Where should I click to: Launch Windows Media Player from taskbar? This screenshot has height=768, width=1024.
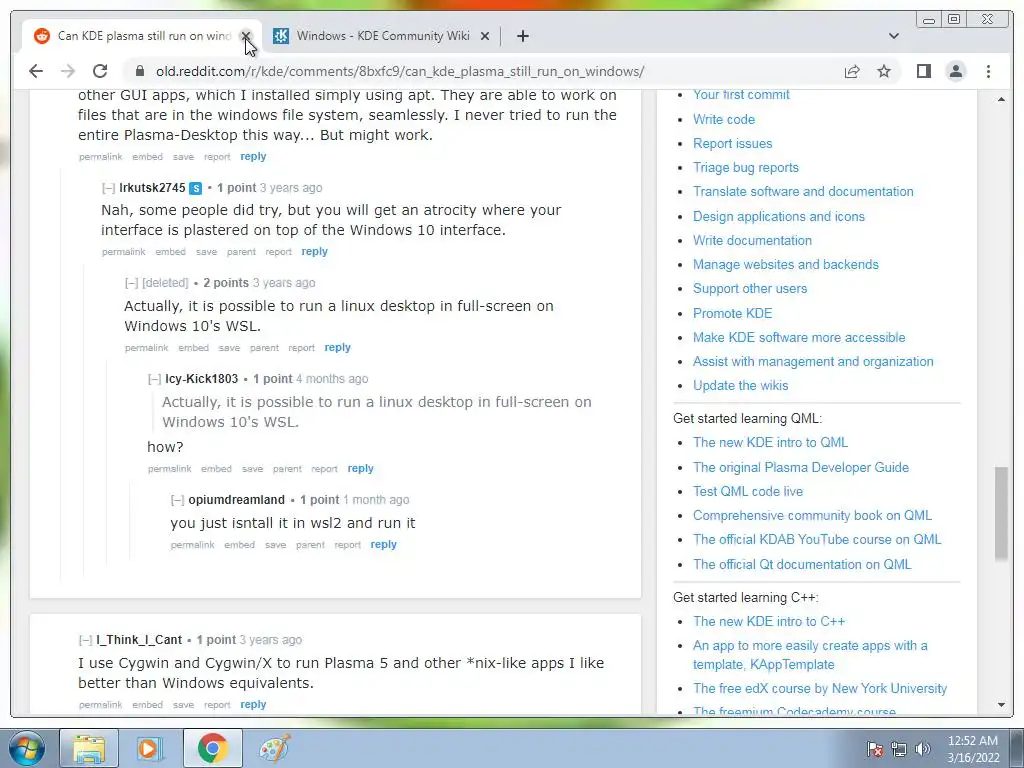tap(150, 748)
